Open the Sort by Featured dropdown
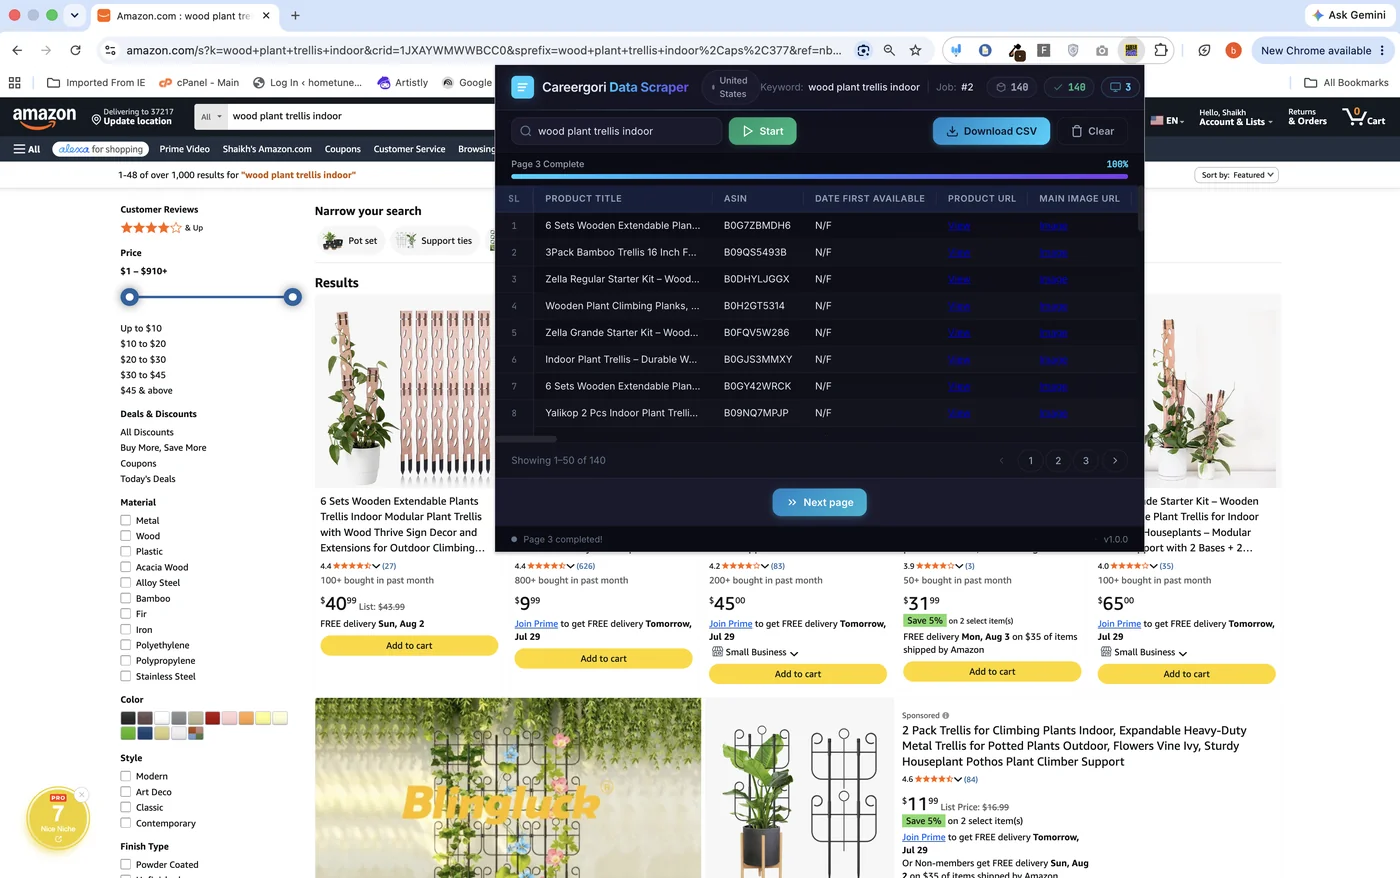 pyautogui.click(x=1236, y=175)
